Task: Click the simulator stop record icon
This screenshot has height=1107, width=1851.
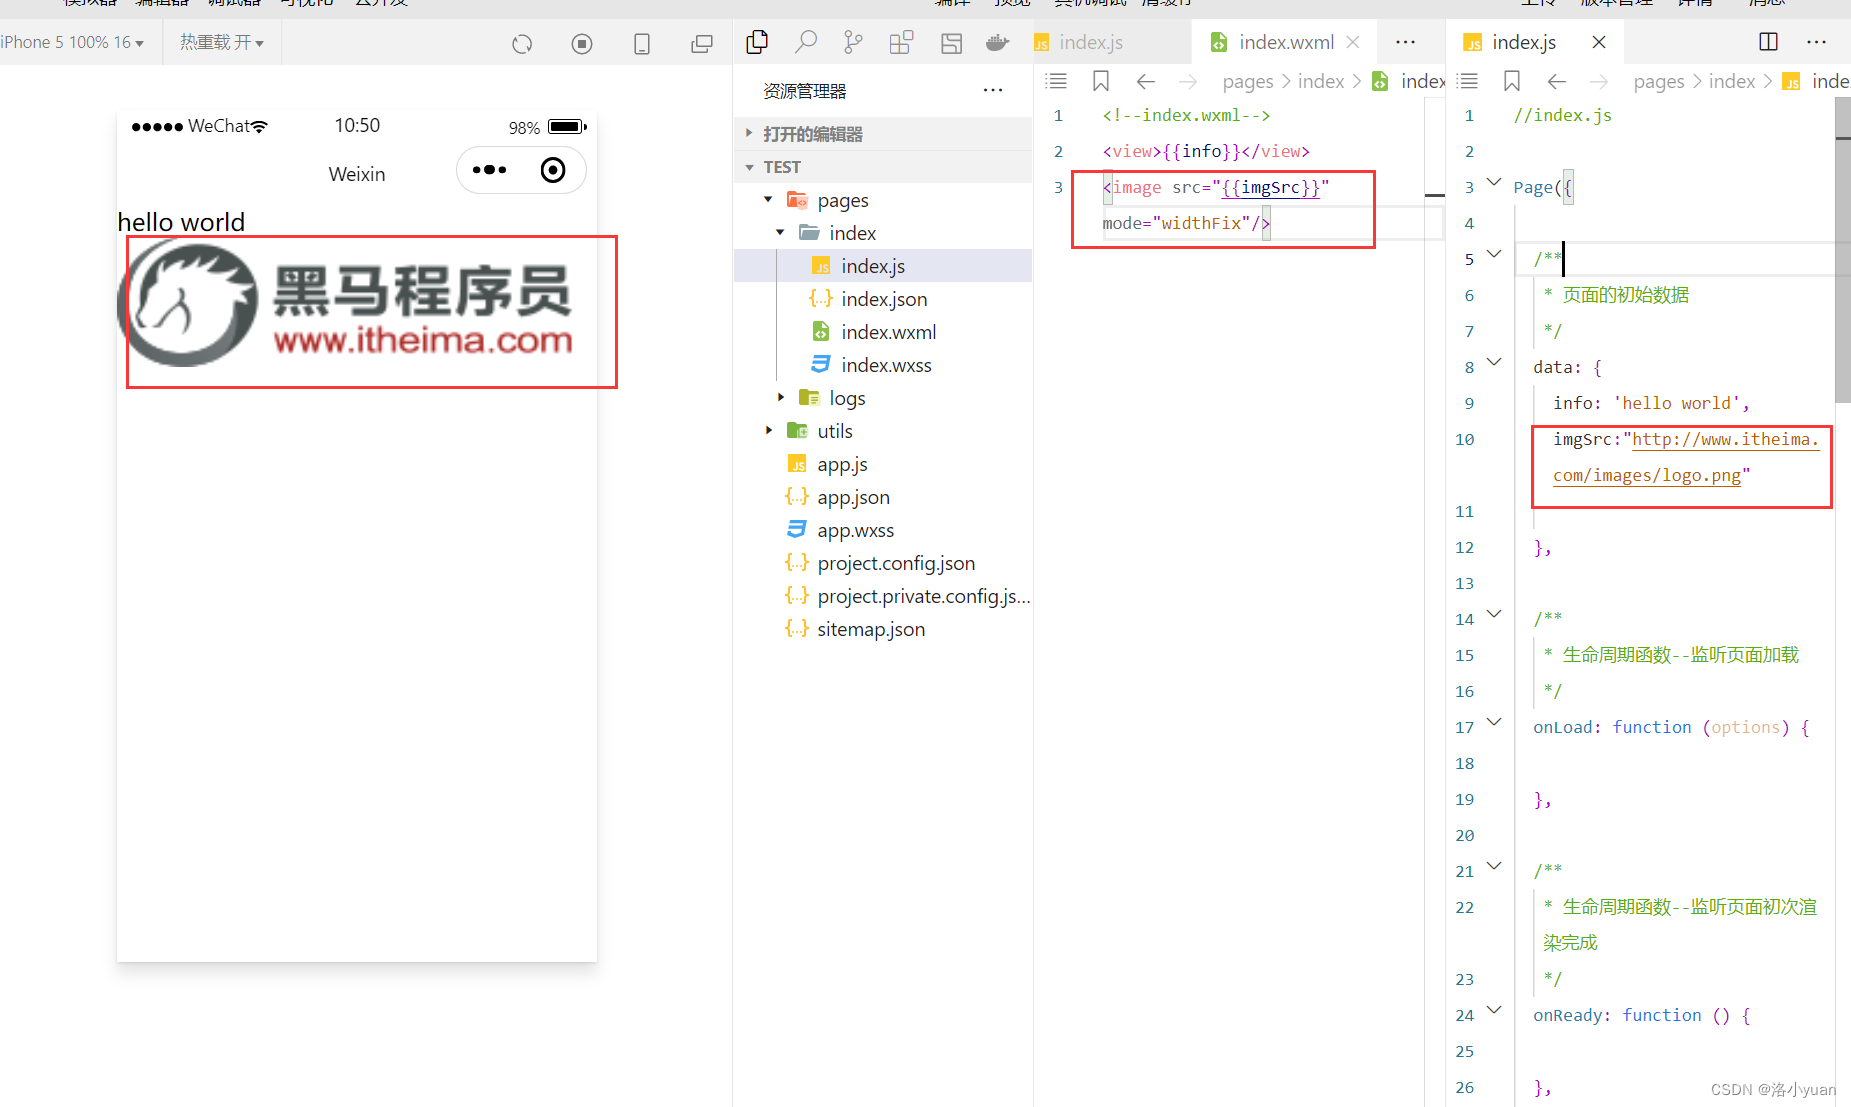Action: pyautogui.click(x=582, y=44)
